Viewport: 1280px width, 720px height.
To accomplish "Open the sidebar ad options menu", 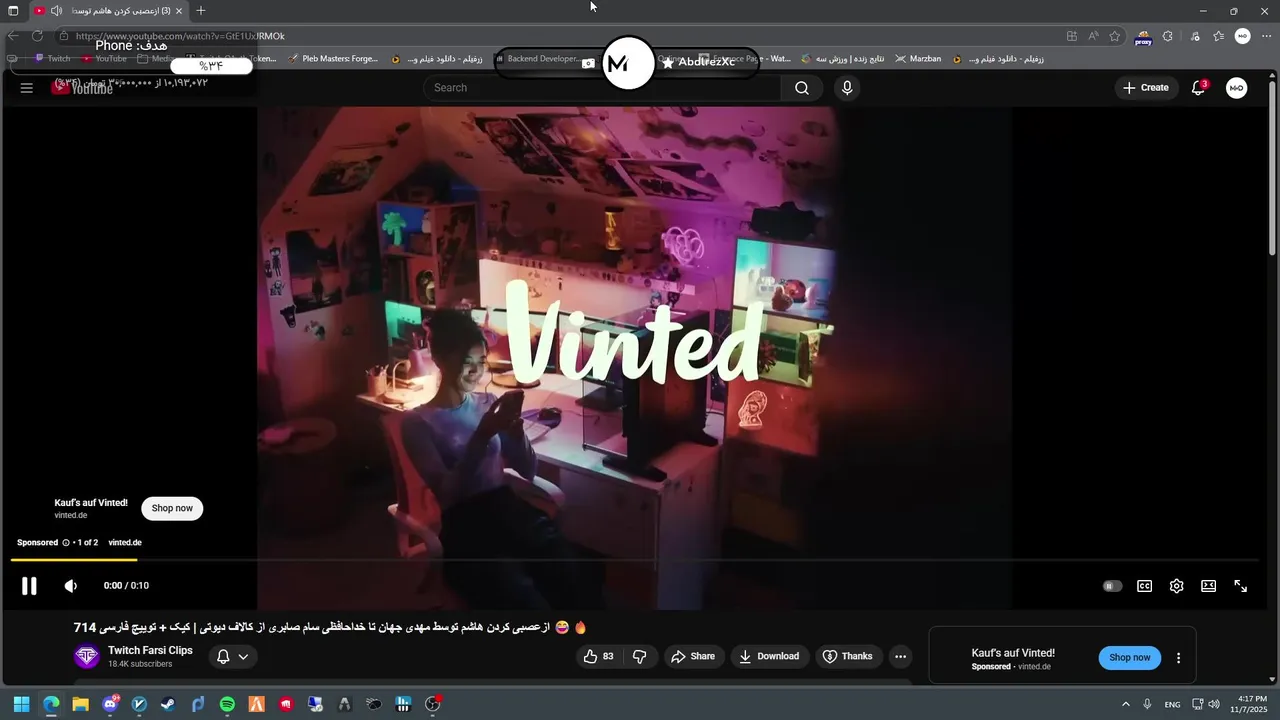I will [x=1178, y=657].
